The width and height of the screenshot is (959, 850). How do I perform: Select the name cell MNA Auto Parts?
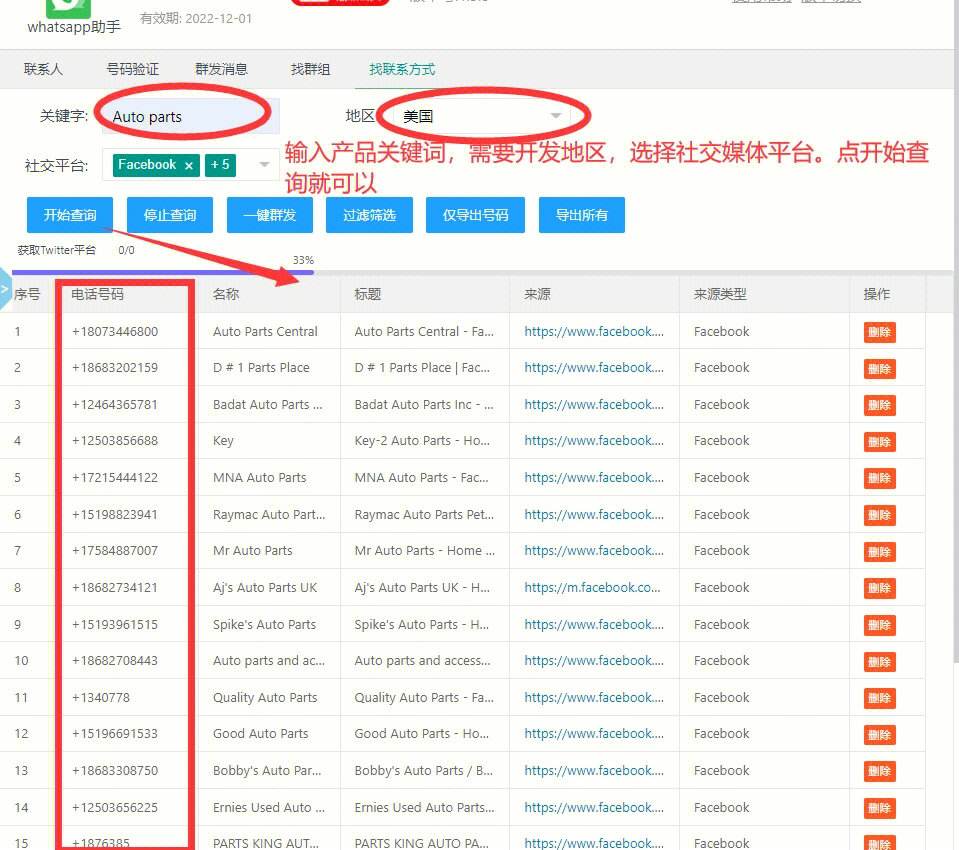click(x=259, y=478)
